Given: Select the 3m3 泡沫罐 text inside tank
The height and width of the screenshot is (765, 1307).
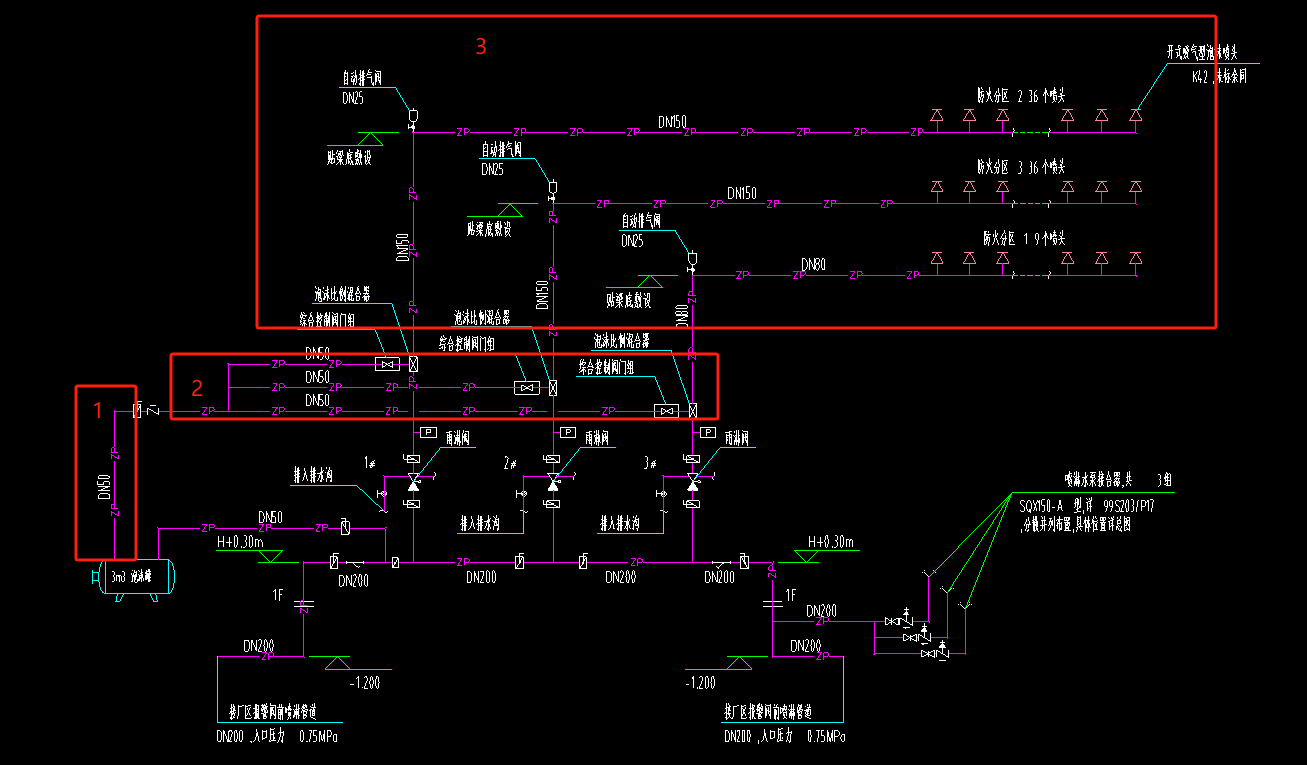Looking at the screenshot, I should [130, 577].
